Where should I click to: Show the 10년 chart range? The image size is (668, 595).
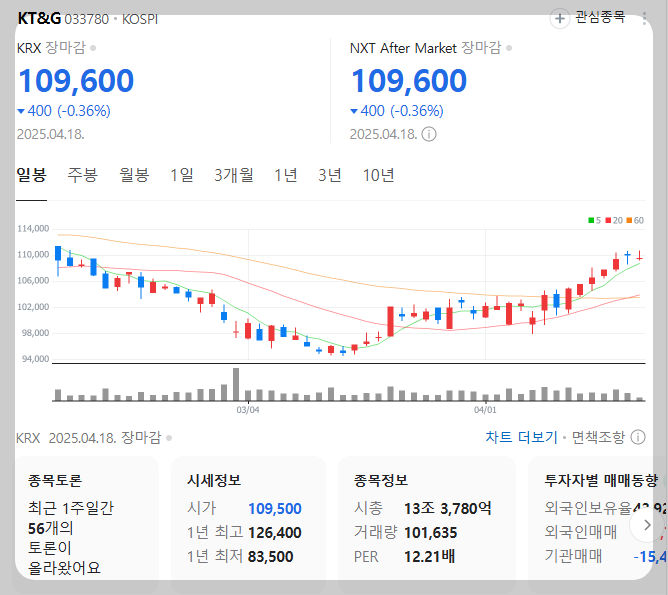point(378,175)
